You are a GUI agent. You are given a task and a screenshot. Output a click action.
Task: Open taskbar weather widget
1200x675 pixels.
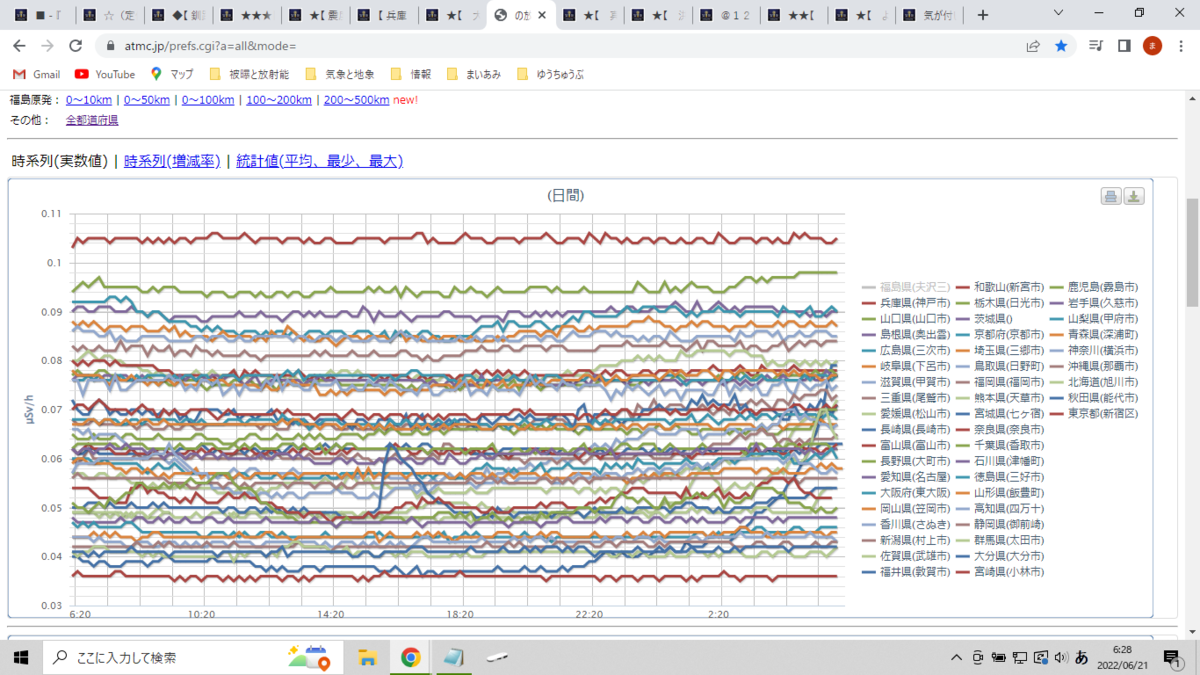pos(309,657)
